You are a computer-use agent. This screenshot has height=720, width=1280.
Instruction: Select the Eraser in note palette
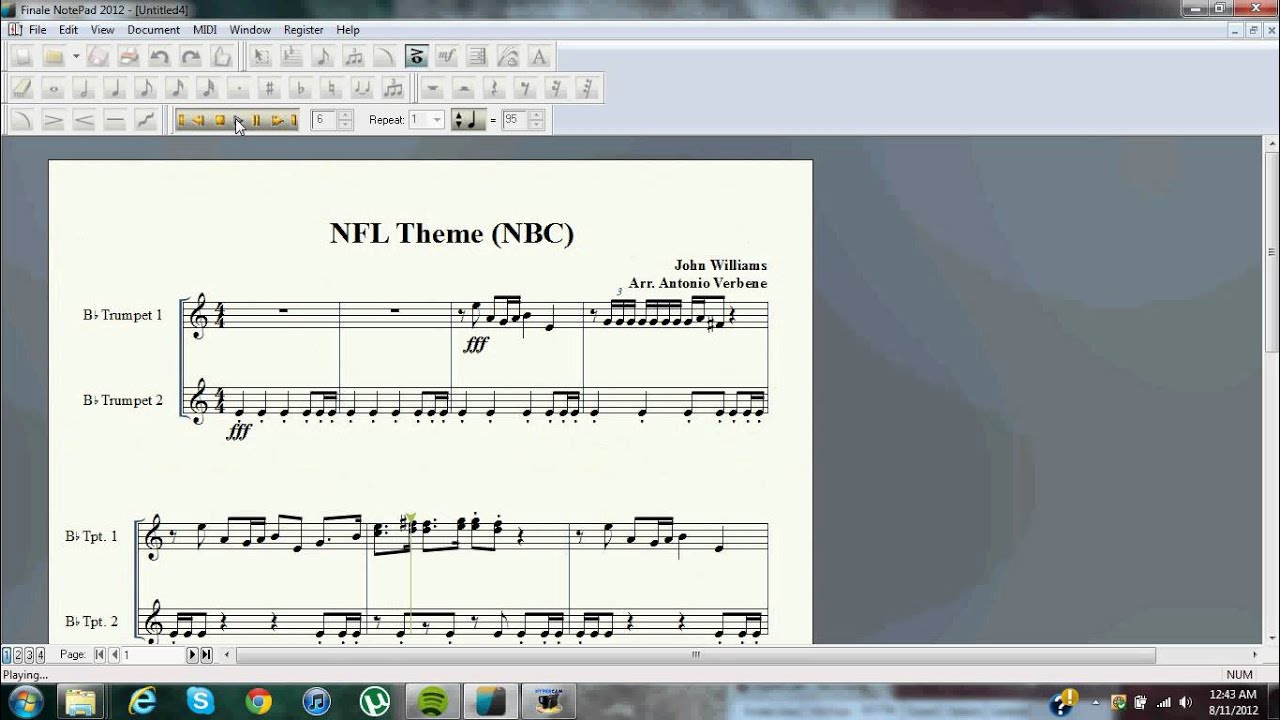click(x=22, y=88)
